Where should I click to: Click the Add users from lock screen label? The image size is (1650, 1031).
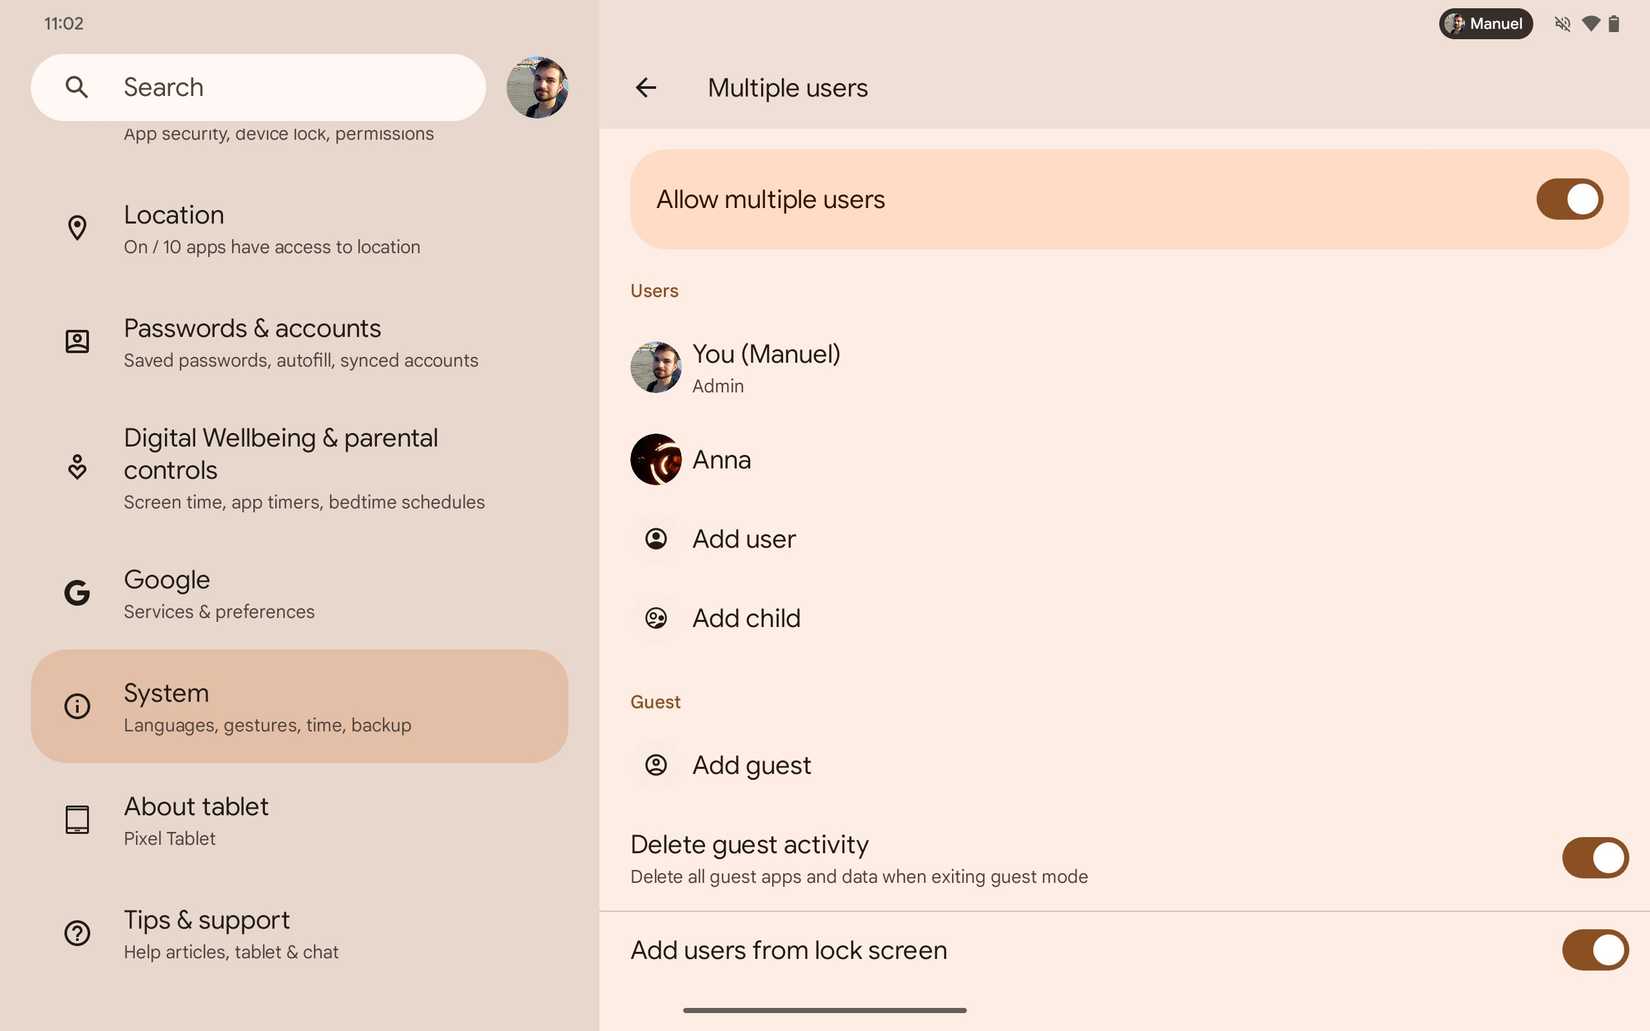[x=789, y=950]
